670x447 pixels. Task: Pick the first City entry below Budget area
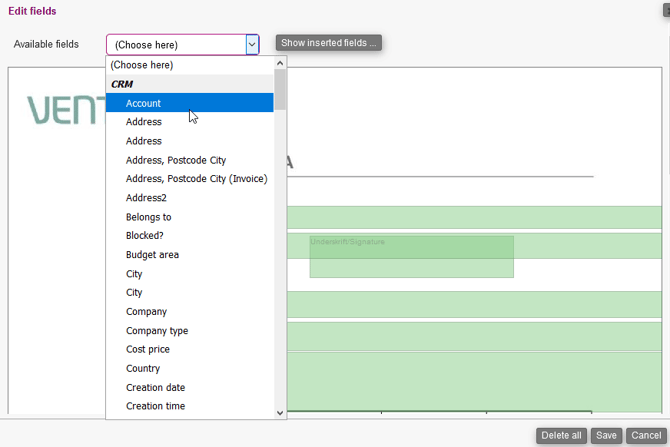click(190, 273)
